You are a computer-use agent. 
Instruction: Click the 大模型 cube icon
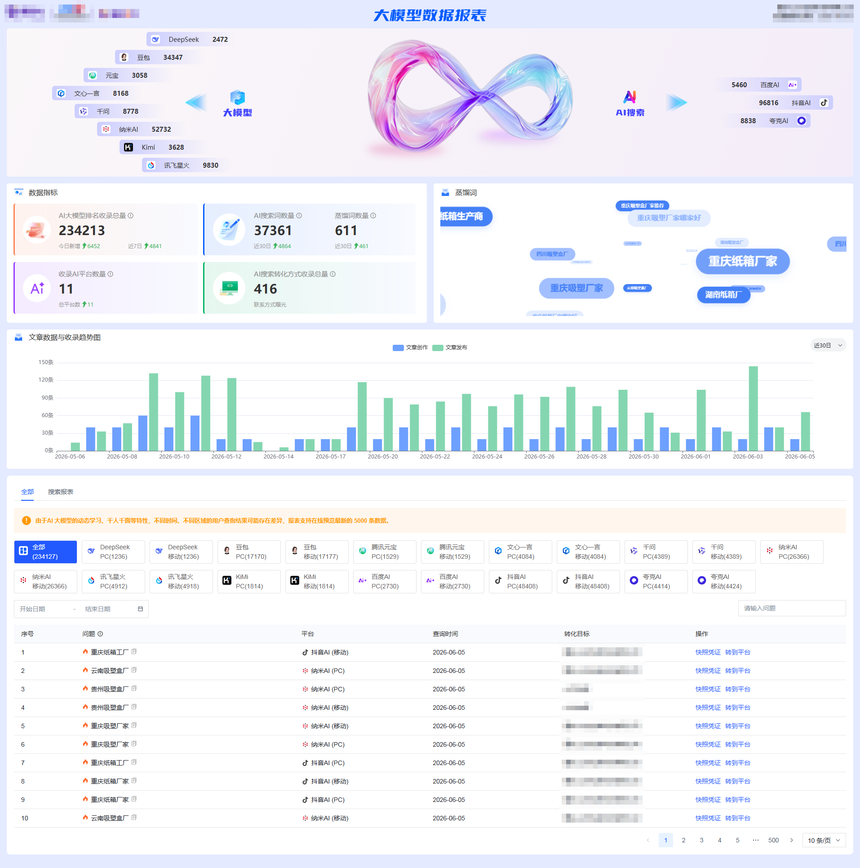pyautogui.click(x=237, y=97)
